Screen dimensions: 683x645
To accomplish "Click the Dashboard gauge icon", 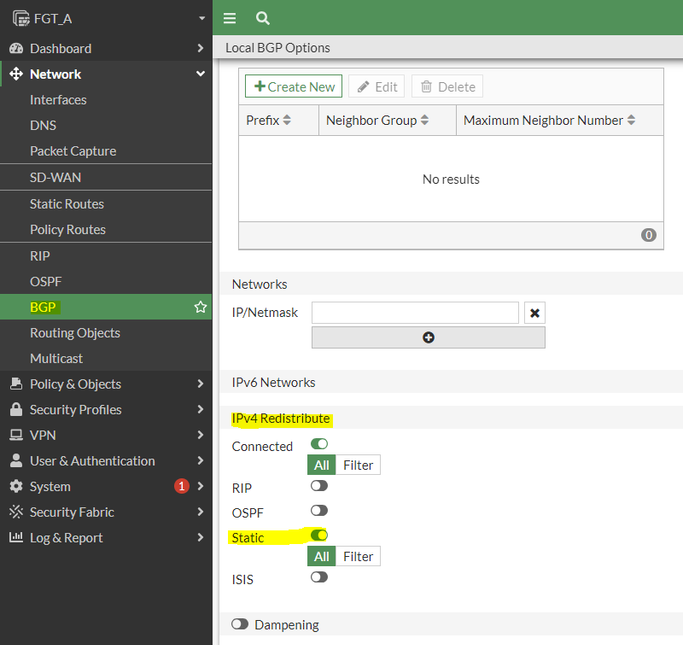I will 16,48.
